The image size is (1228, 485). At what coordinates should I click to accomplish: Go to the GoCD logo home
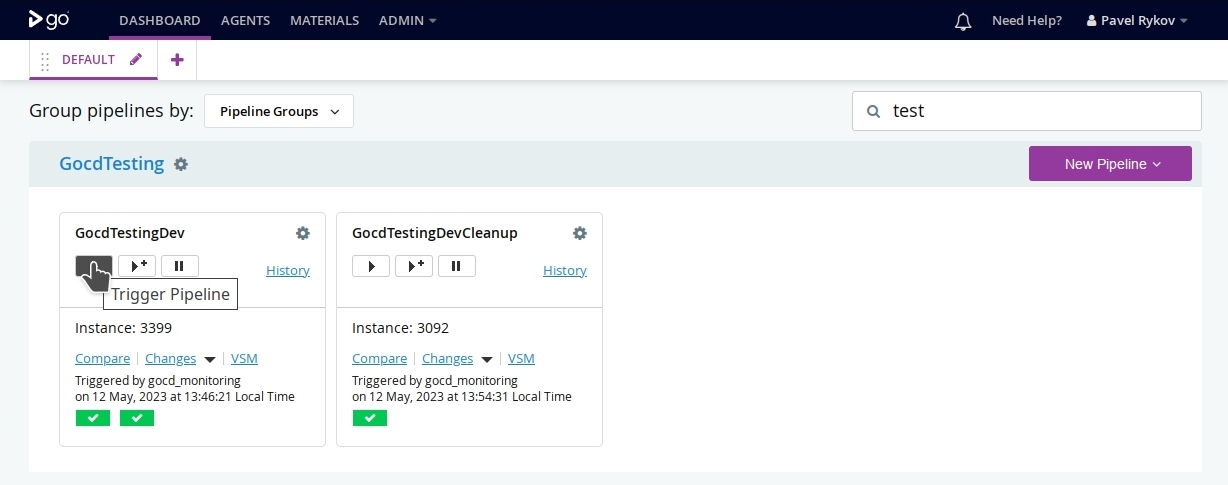(x=49, y=20)
